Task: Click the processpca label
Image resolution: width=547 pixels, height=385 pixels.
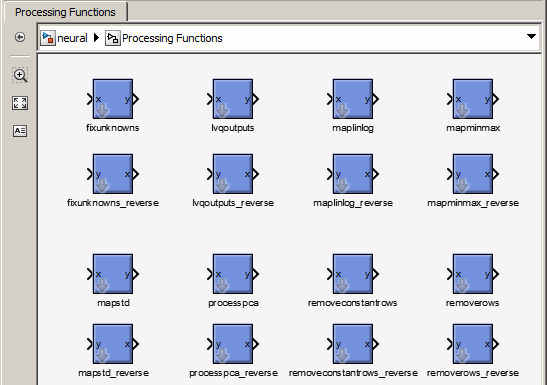Action: [x=233, y=303]
